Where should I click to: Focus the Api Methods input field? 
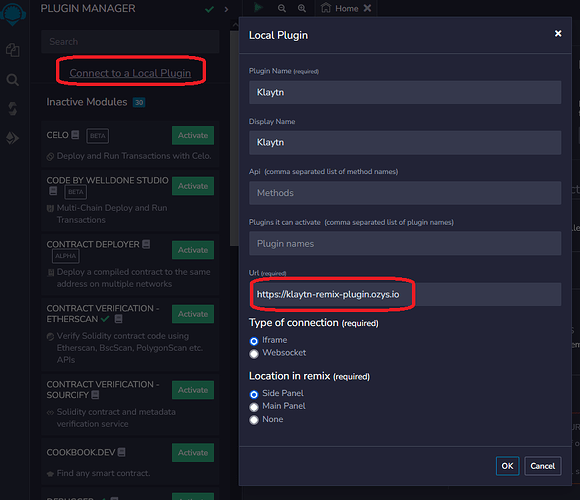405,193
